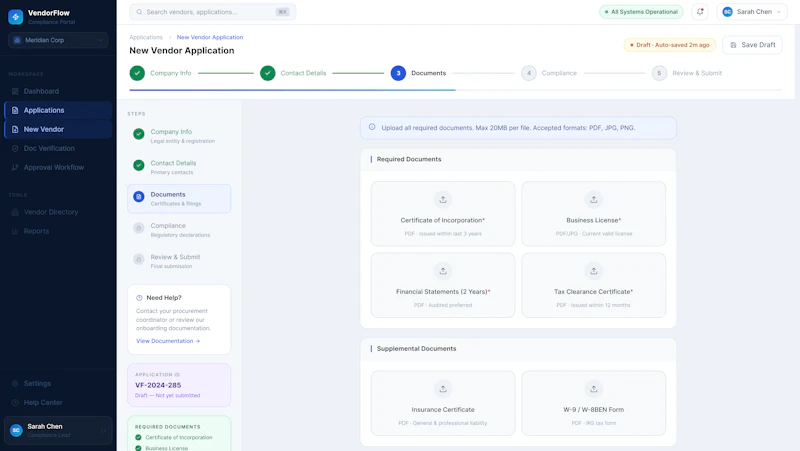Select the Compliance step in the Steps panel
Screen dimensions: 800x451
179,230
